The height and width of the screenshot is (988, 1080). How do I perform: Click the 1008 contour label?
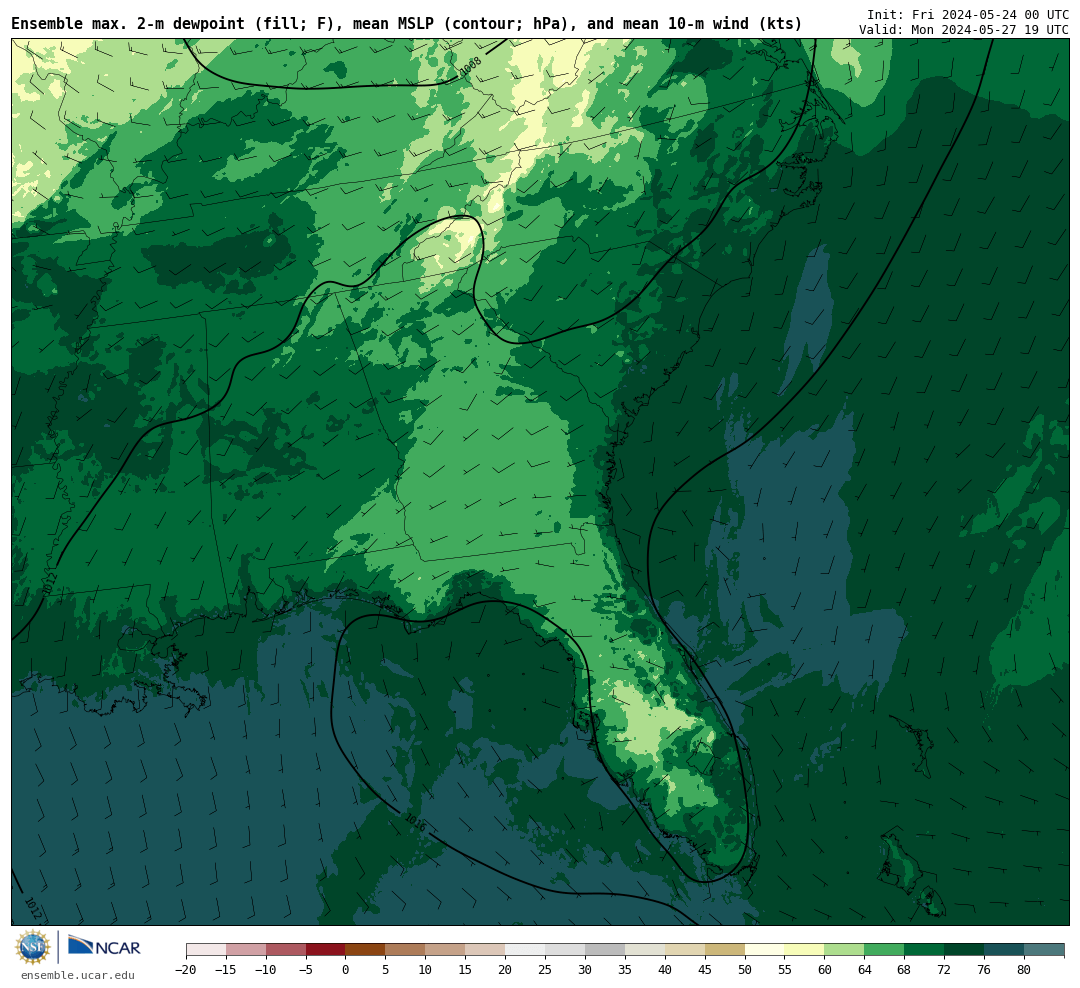pyautogui.click(x=471, y=65)
